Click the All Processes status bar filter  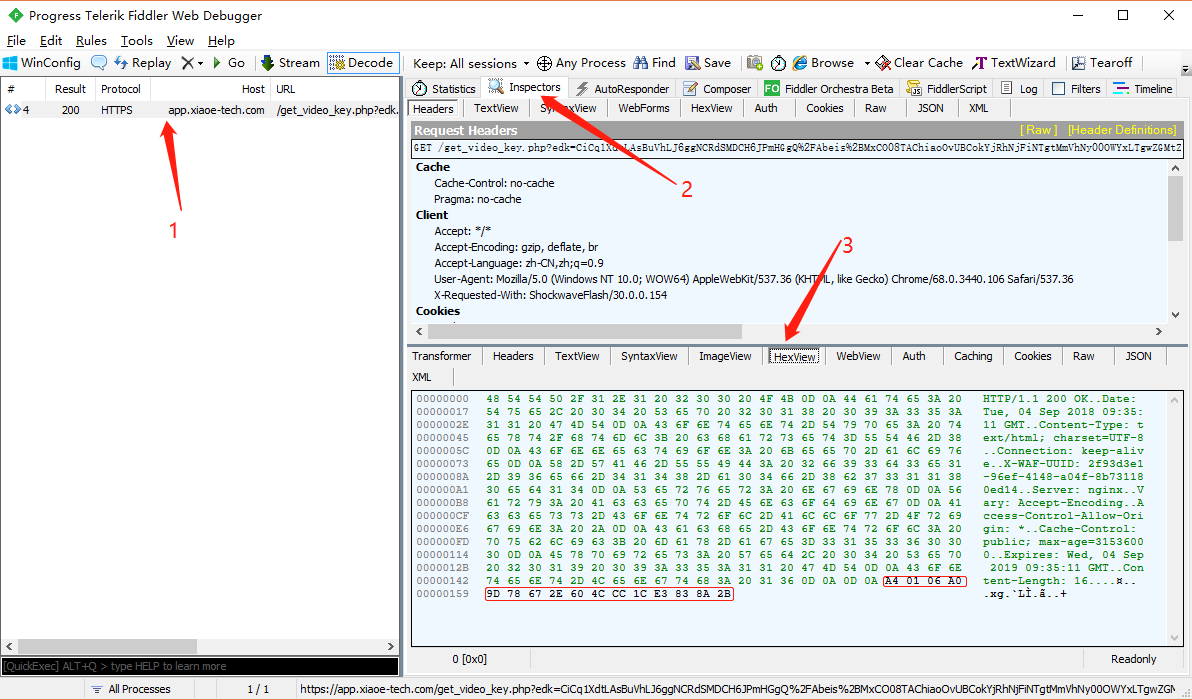click(x=132, y=689)
